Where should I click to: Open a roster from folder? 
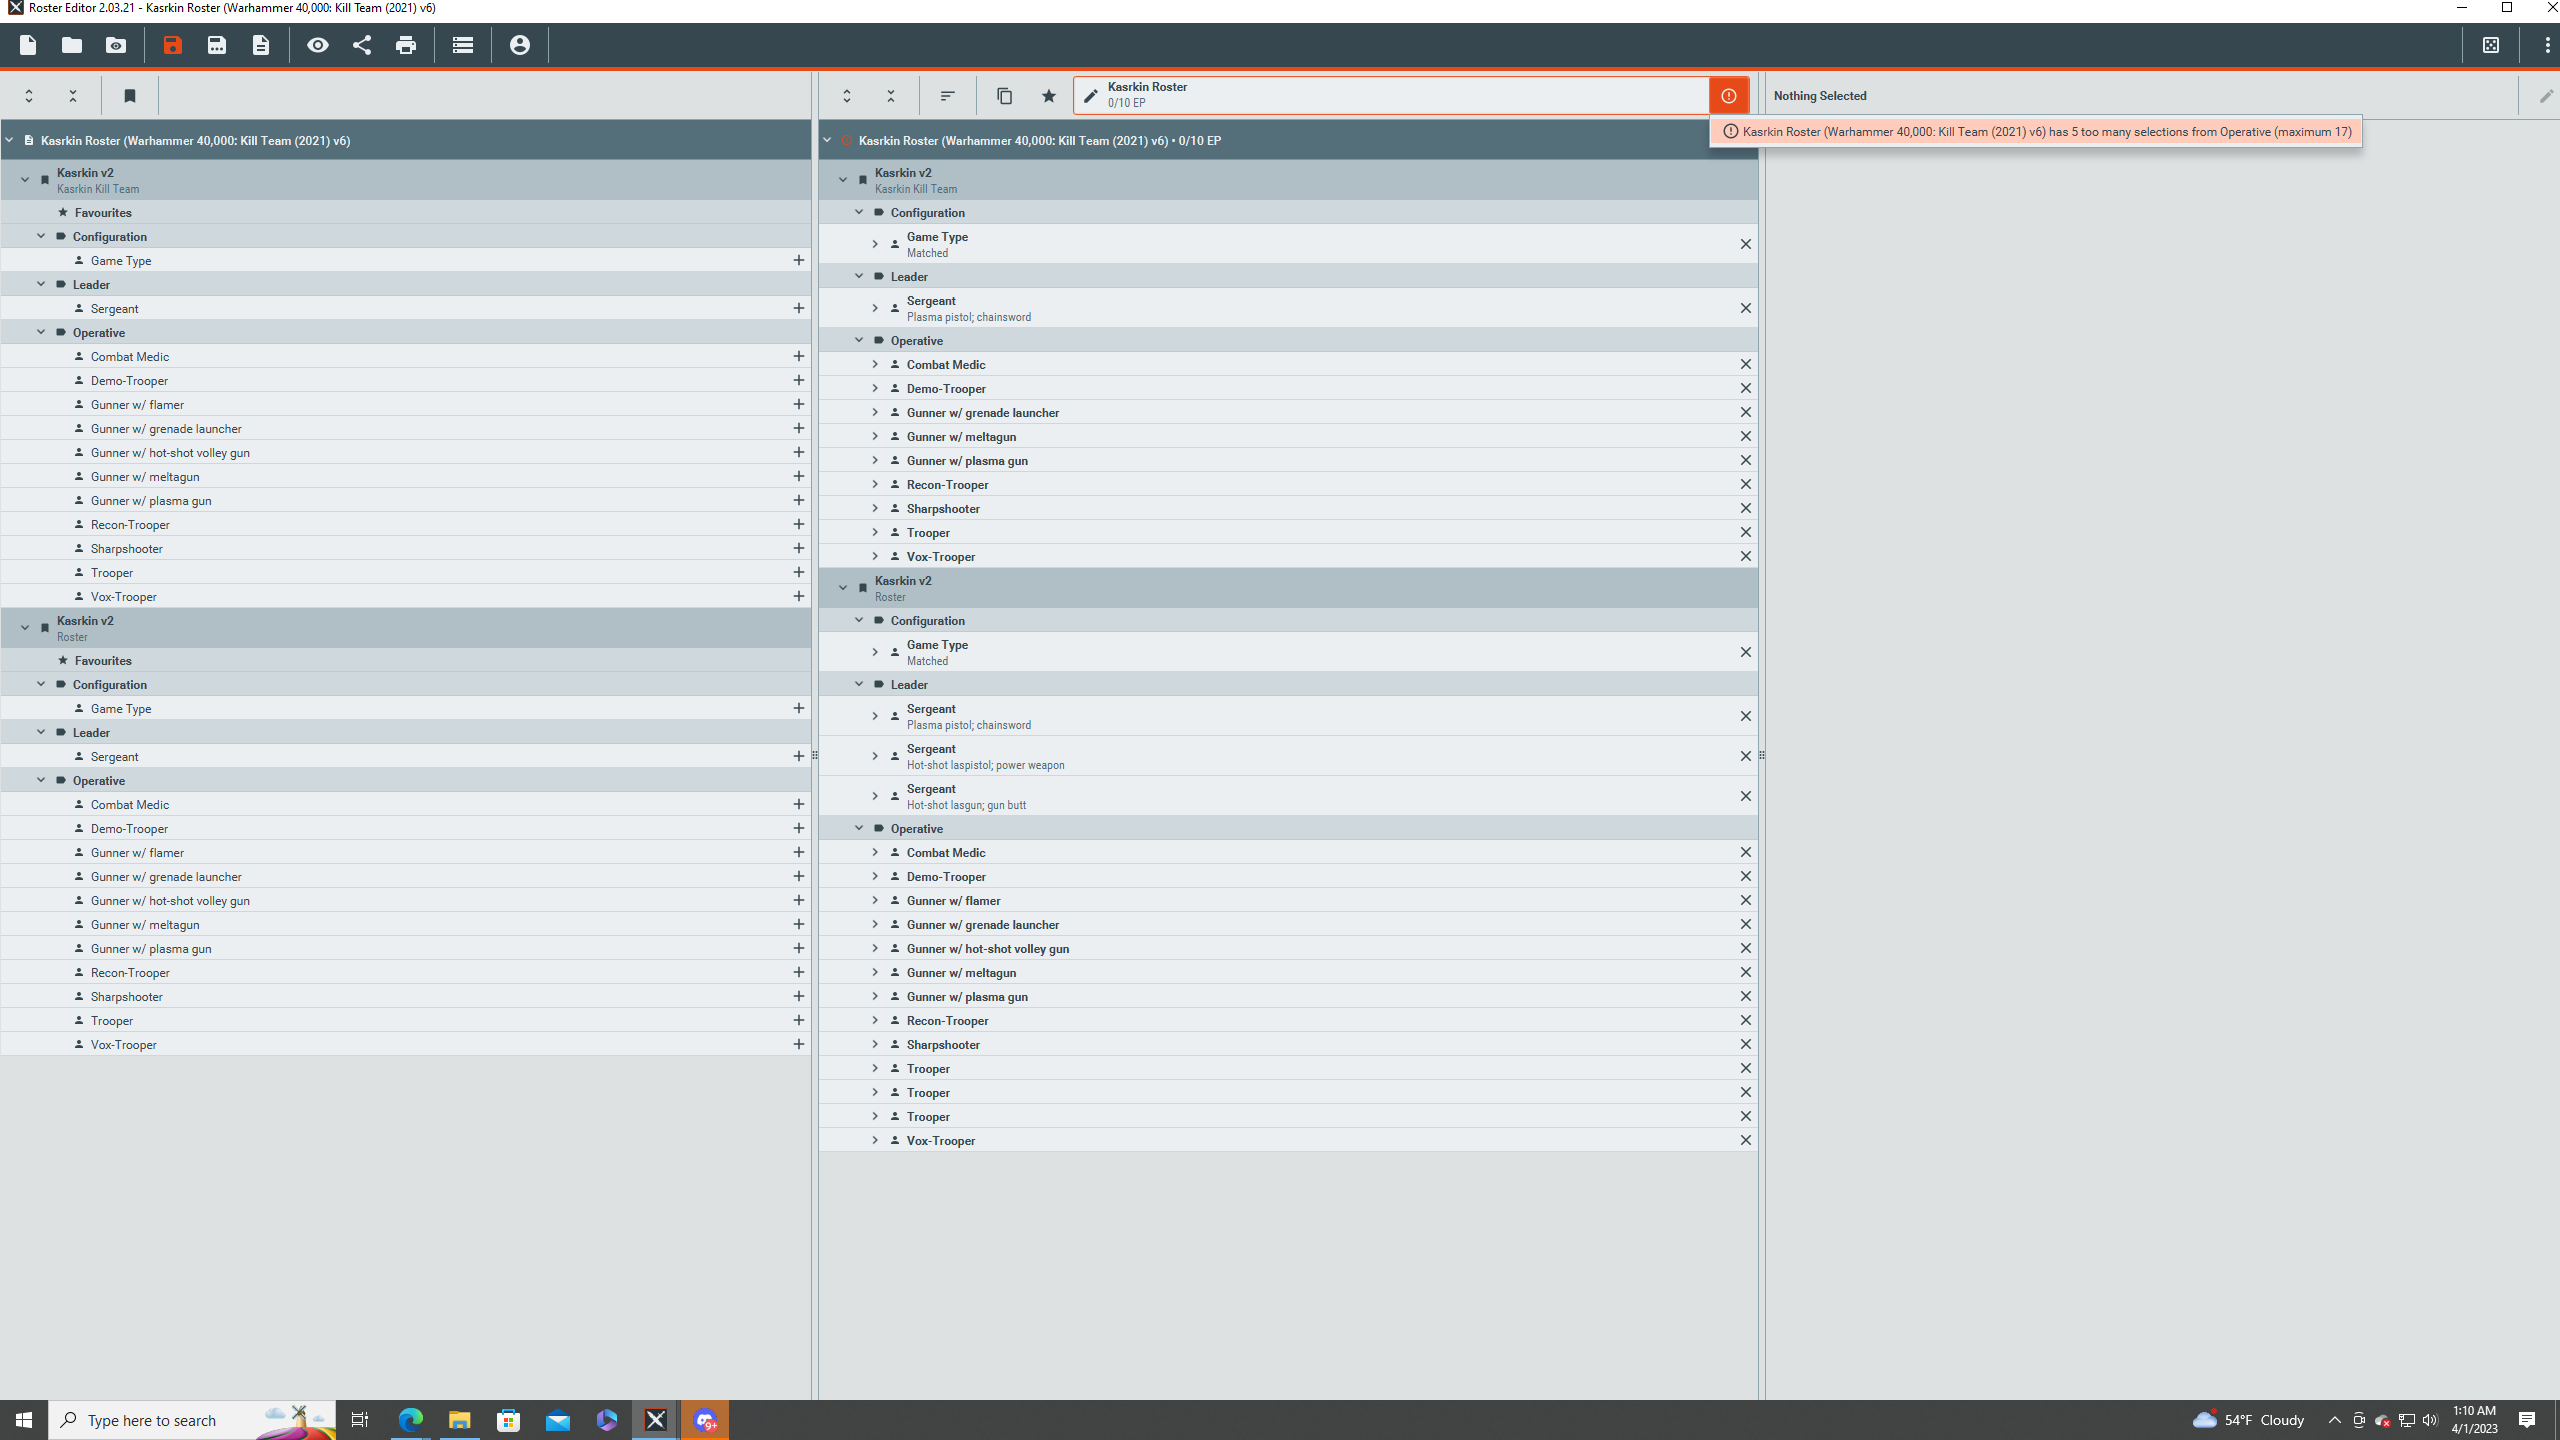72,45
